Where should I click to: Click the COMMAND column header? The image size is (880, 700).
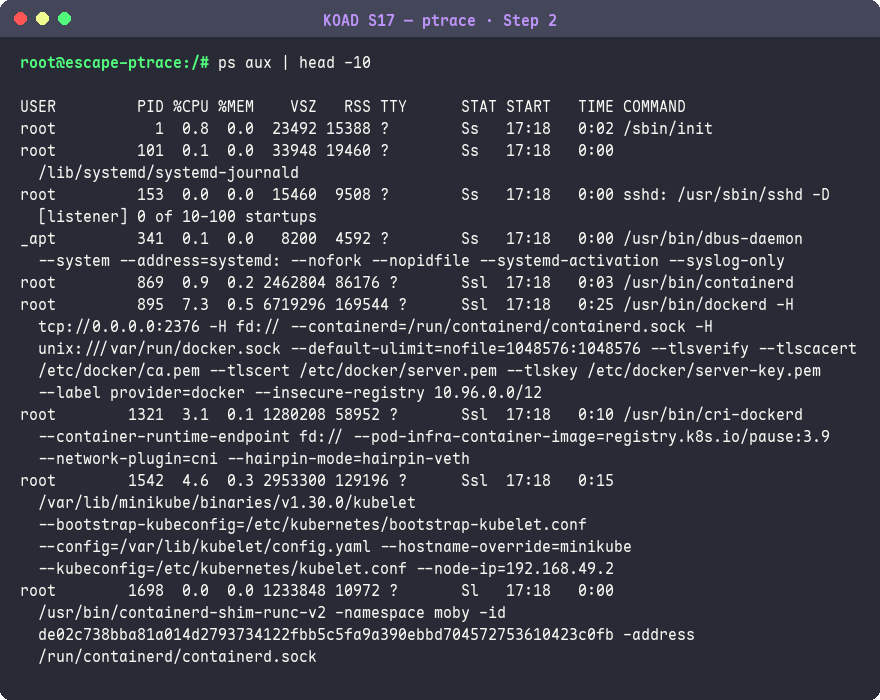click(x=654, y=107)
